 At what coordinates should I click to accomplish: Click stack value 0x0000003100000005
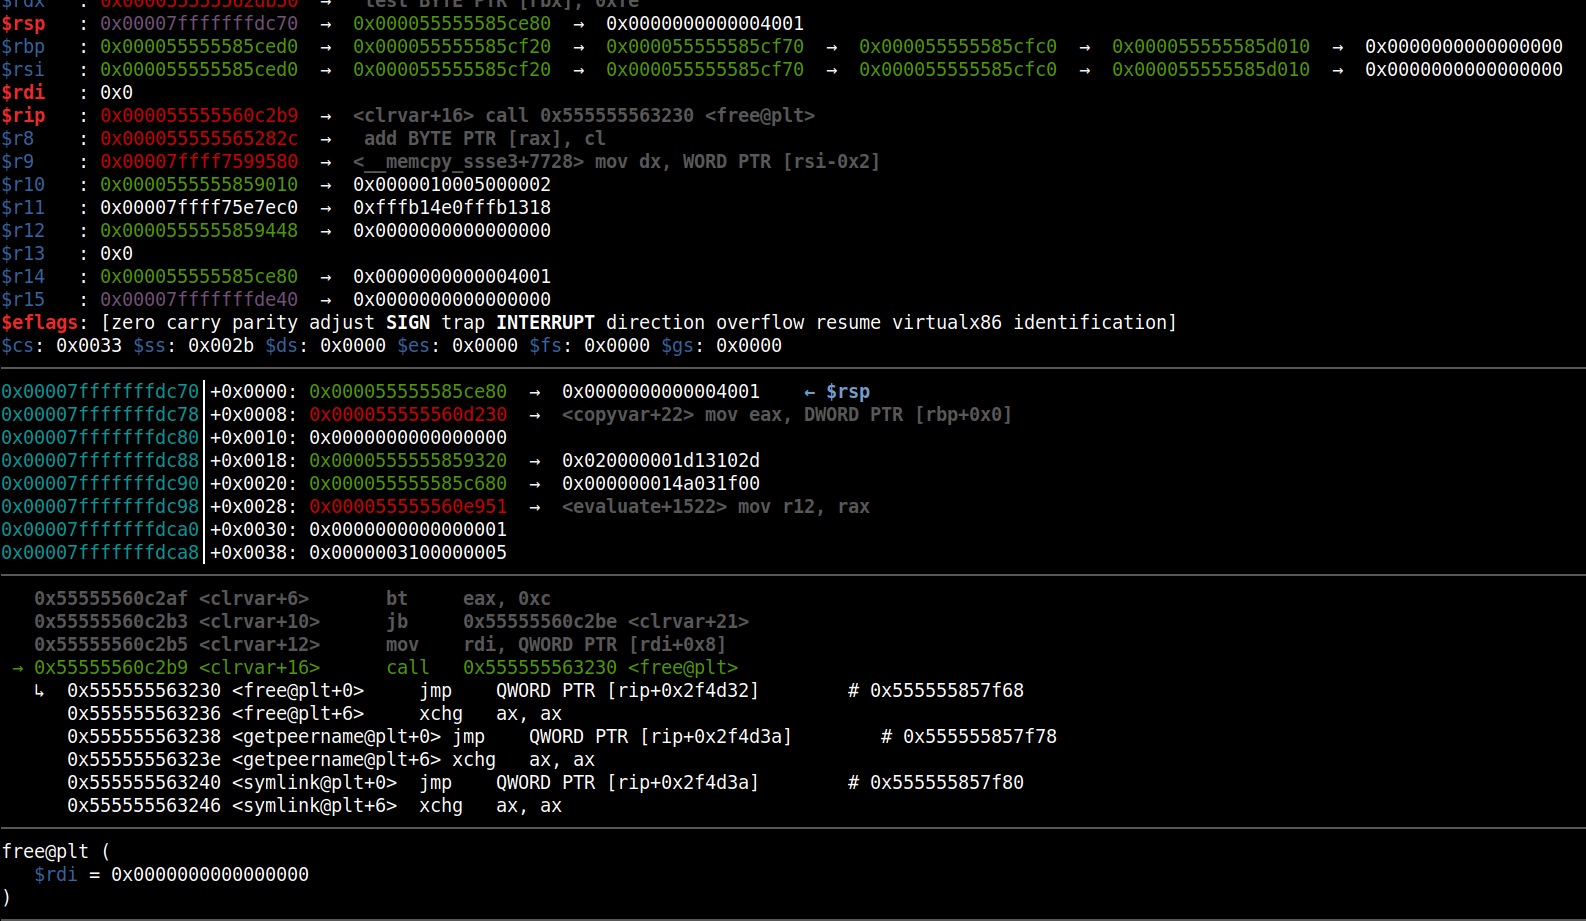click(408, 552)
